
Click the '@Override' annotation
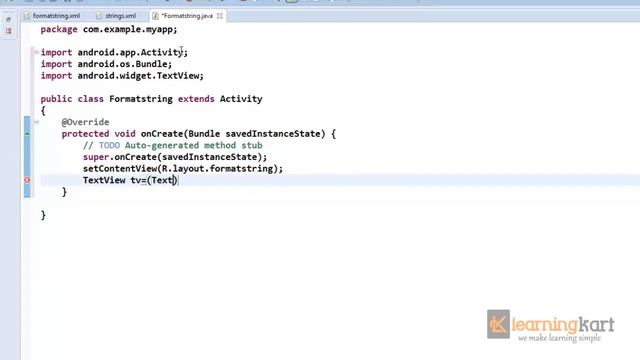85,122
